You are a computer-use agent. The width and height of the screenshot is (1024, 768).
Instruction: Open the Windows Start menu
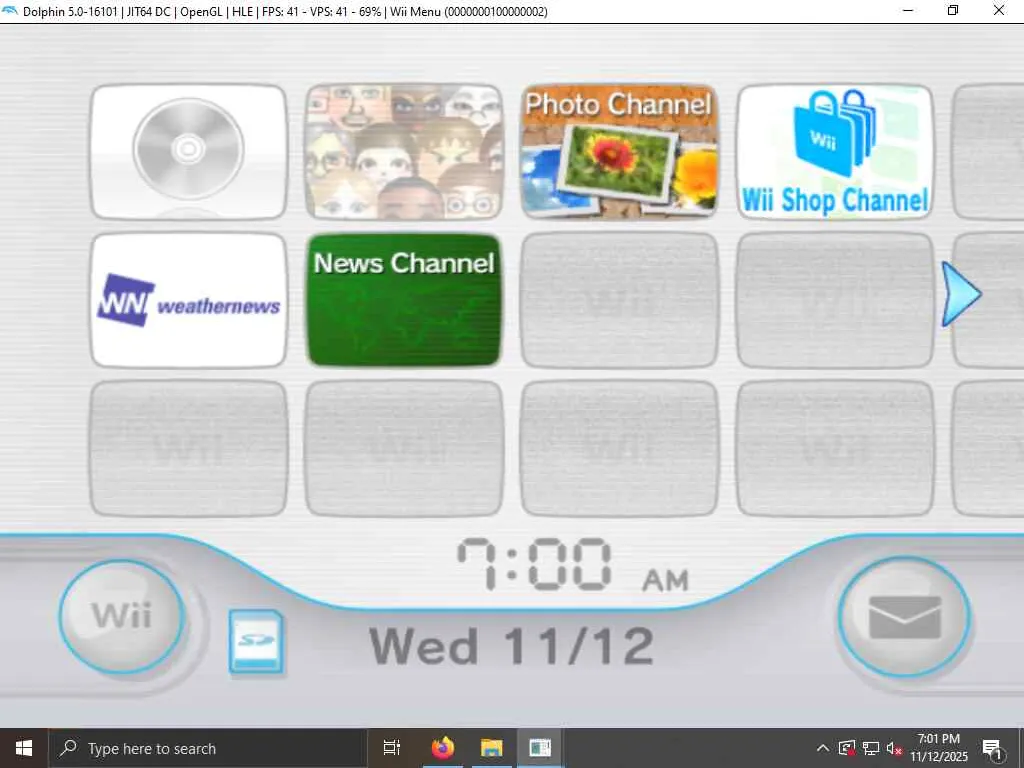pyautogui.click(x=24, y=748)
